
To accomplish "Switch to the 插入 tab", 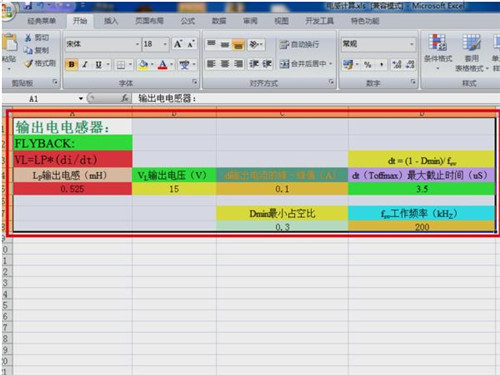I will point(111,21).
